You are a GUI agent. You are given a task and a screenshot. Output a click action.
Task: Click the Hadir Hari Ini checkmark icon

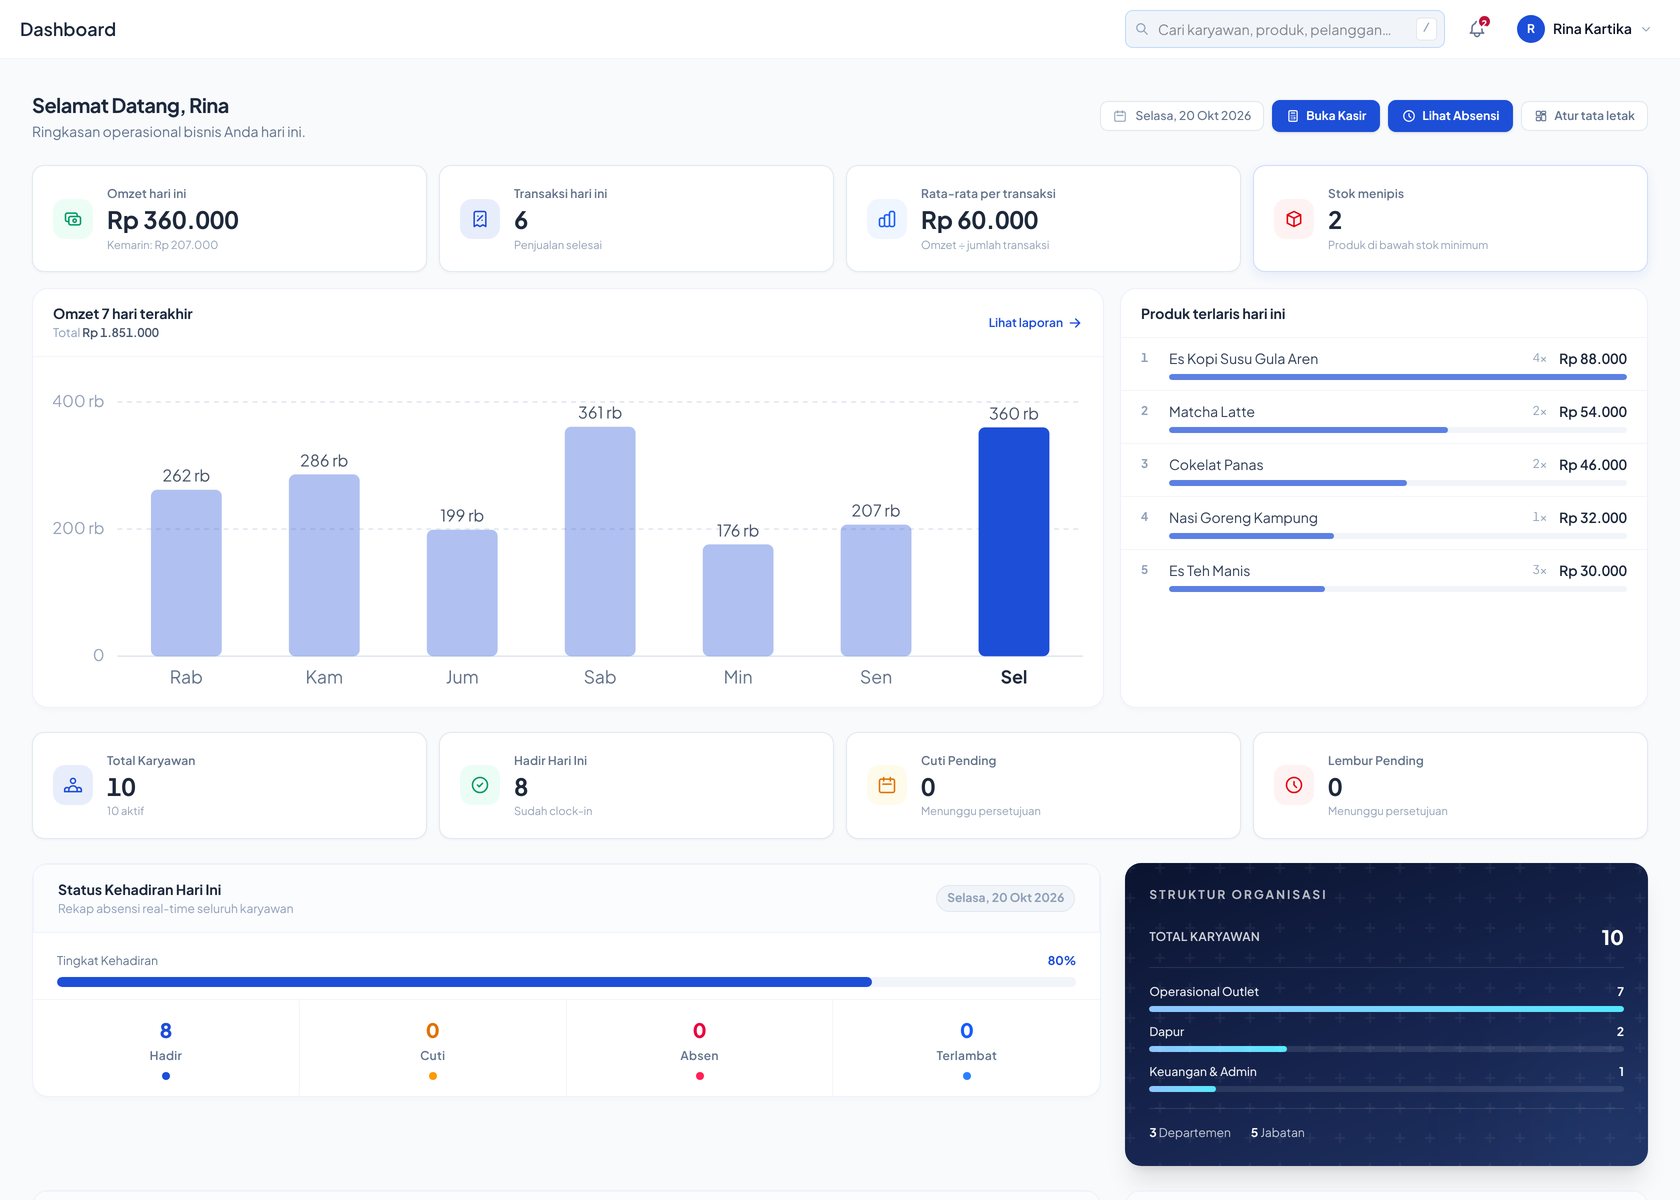click(x=480, y=785)
